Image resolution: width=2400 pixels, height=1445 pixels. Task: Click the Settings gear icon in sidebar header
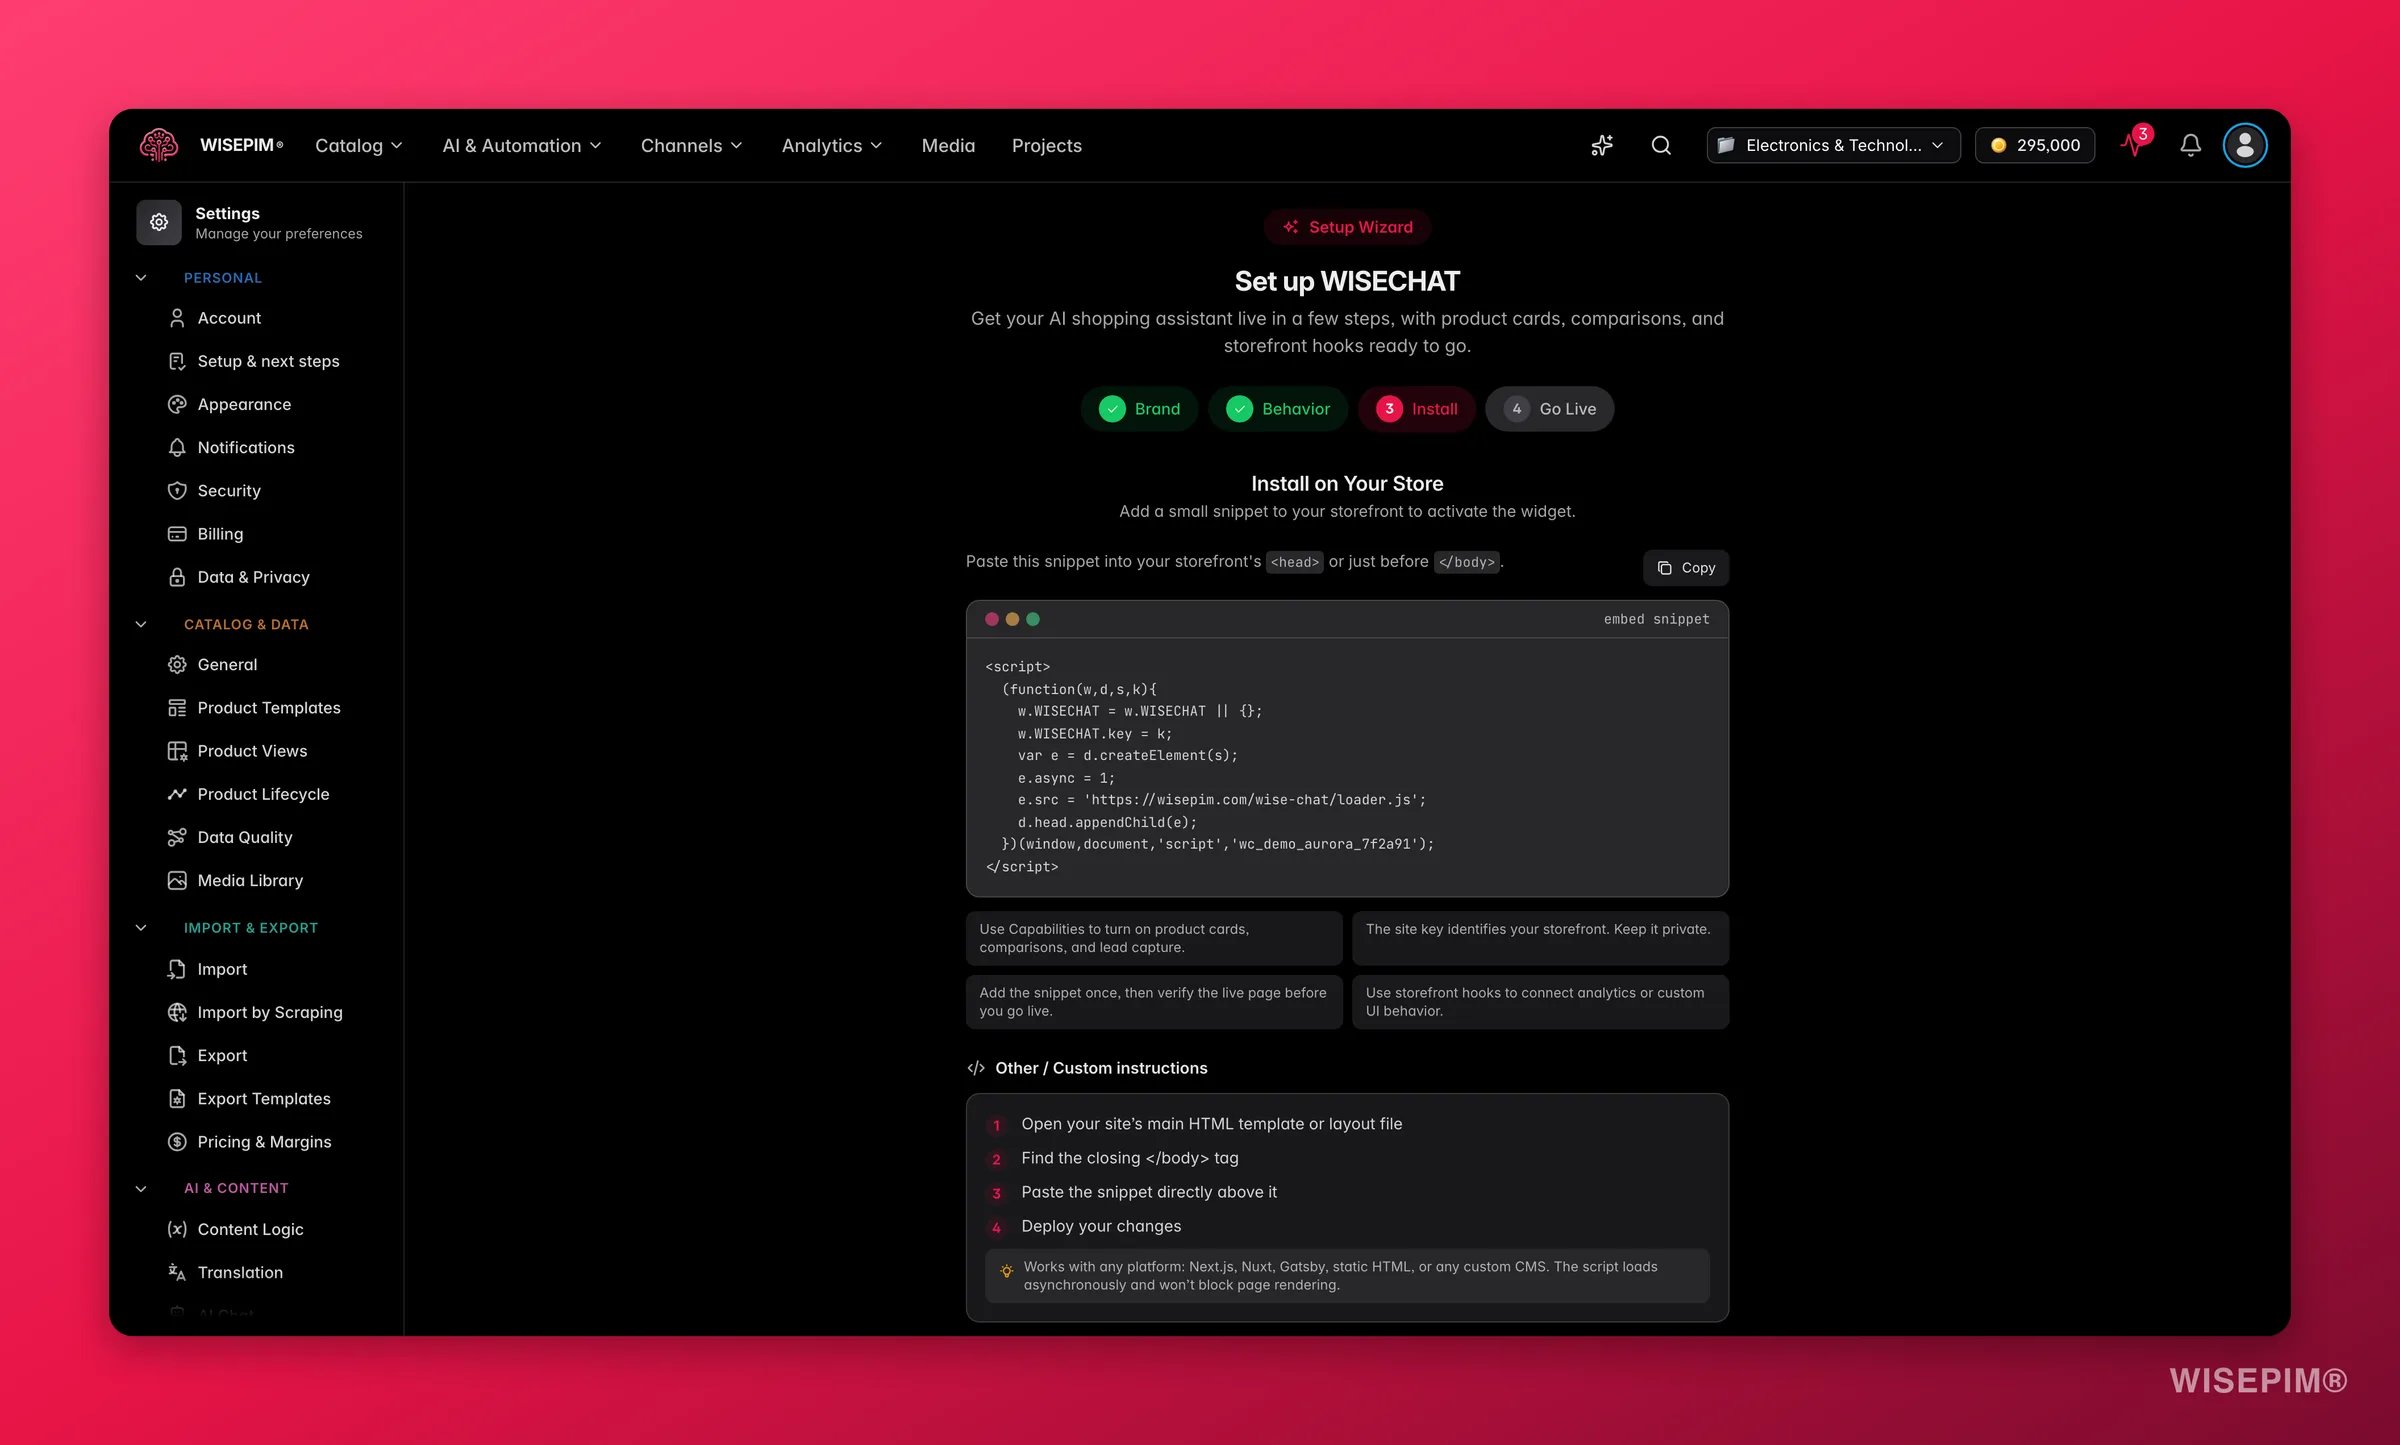click(x=159, y=222)
